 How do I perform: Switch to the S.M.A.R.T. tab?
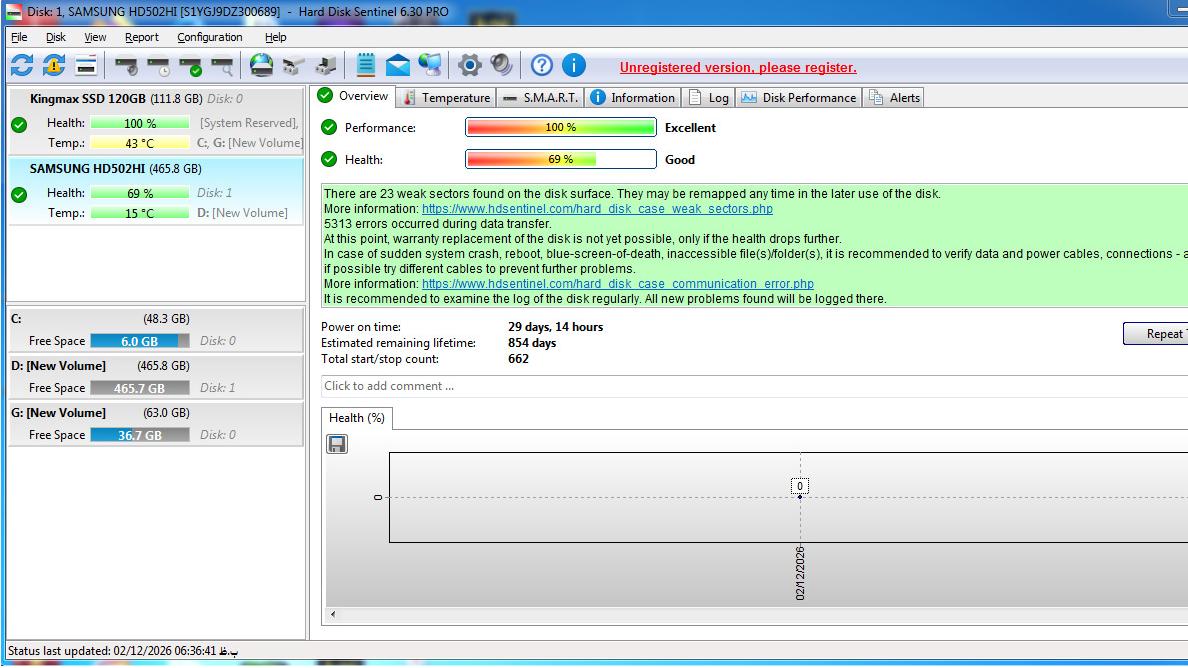pyautogui.click(x=540, y=97)
